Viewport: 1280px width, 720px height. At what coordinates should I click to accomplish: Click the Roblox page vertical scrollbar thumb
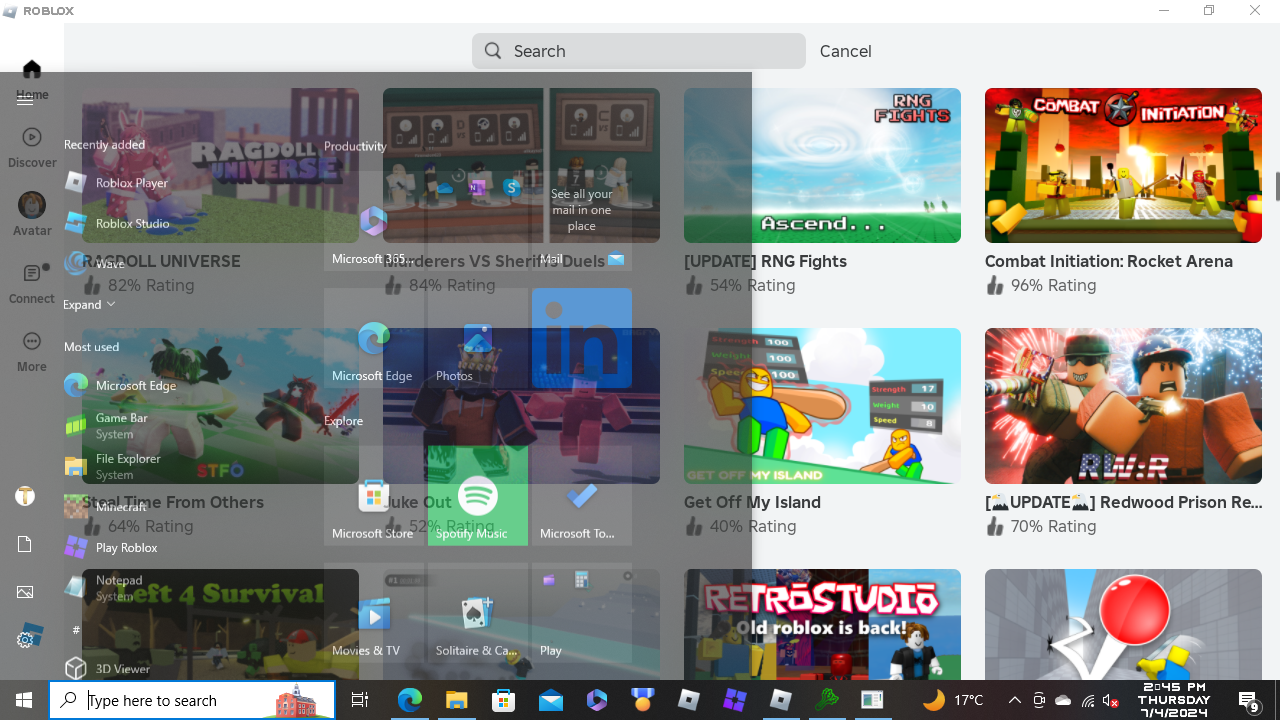(x=1276, y=186)
